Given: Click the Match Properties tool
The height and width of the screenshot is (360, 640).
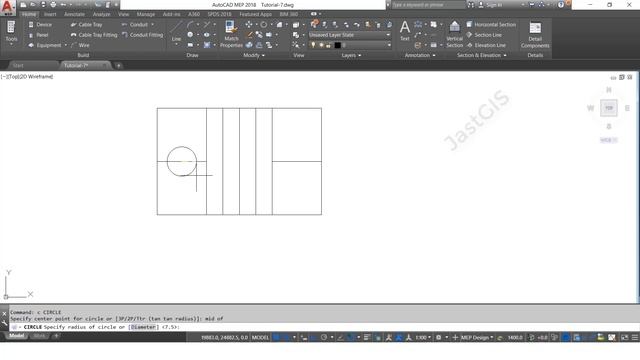Looking at the screenshot, I should [231, 34].
